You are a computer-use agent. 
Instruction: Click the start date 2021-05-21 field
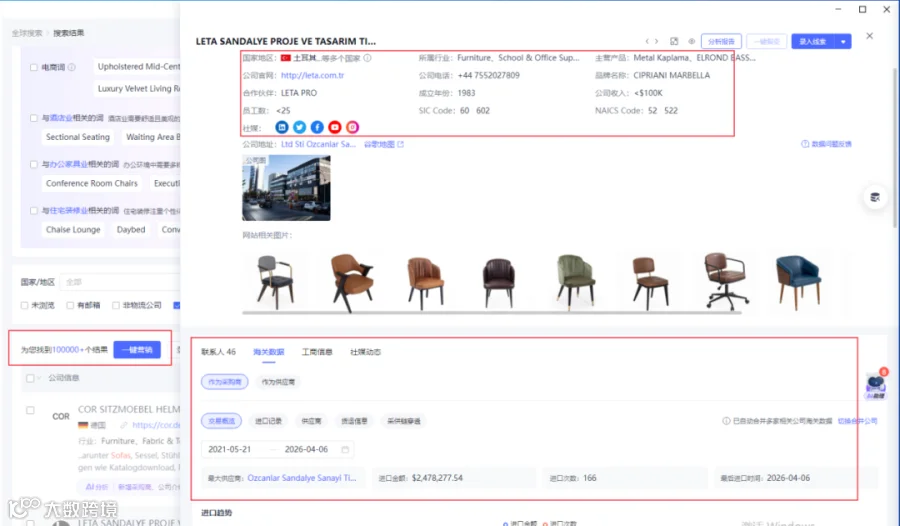[230, 449]
